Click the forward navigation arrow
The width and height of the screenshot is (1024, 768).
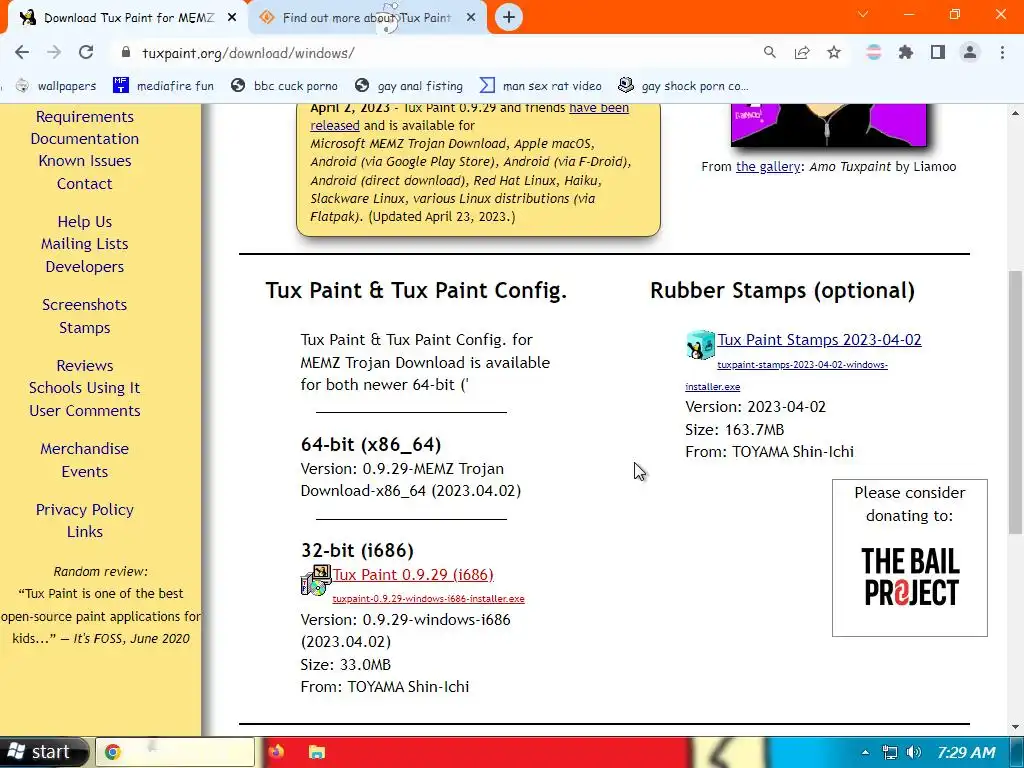54,52
